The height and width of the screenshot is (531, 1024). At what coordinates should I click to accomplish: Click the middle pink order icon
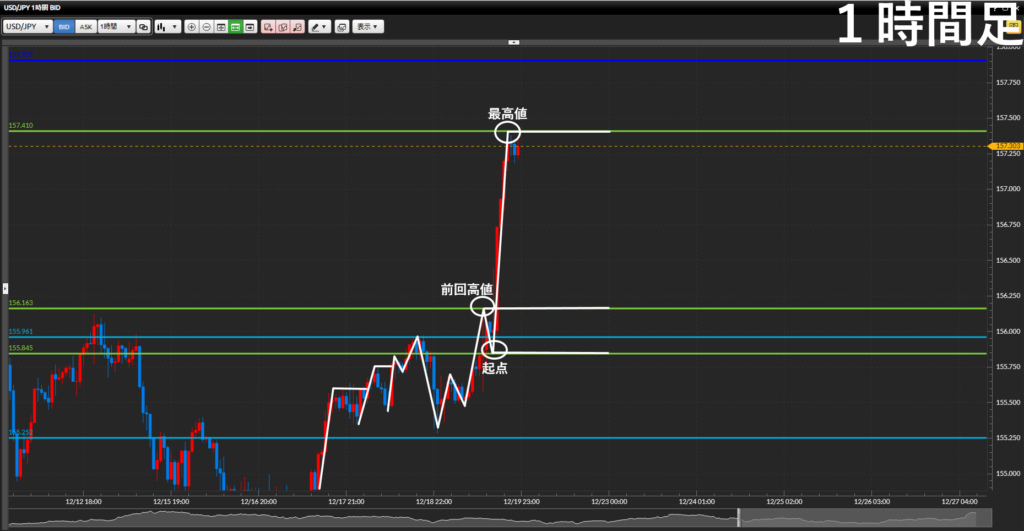pos(283,26)
